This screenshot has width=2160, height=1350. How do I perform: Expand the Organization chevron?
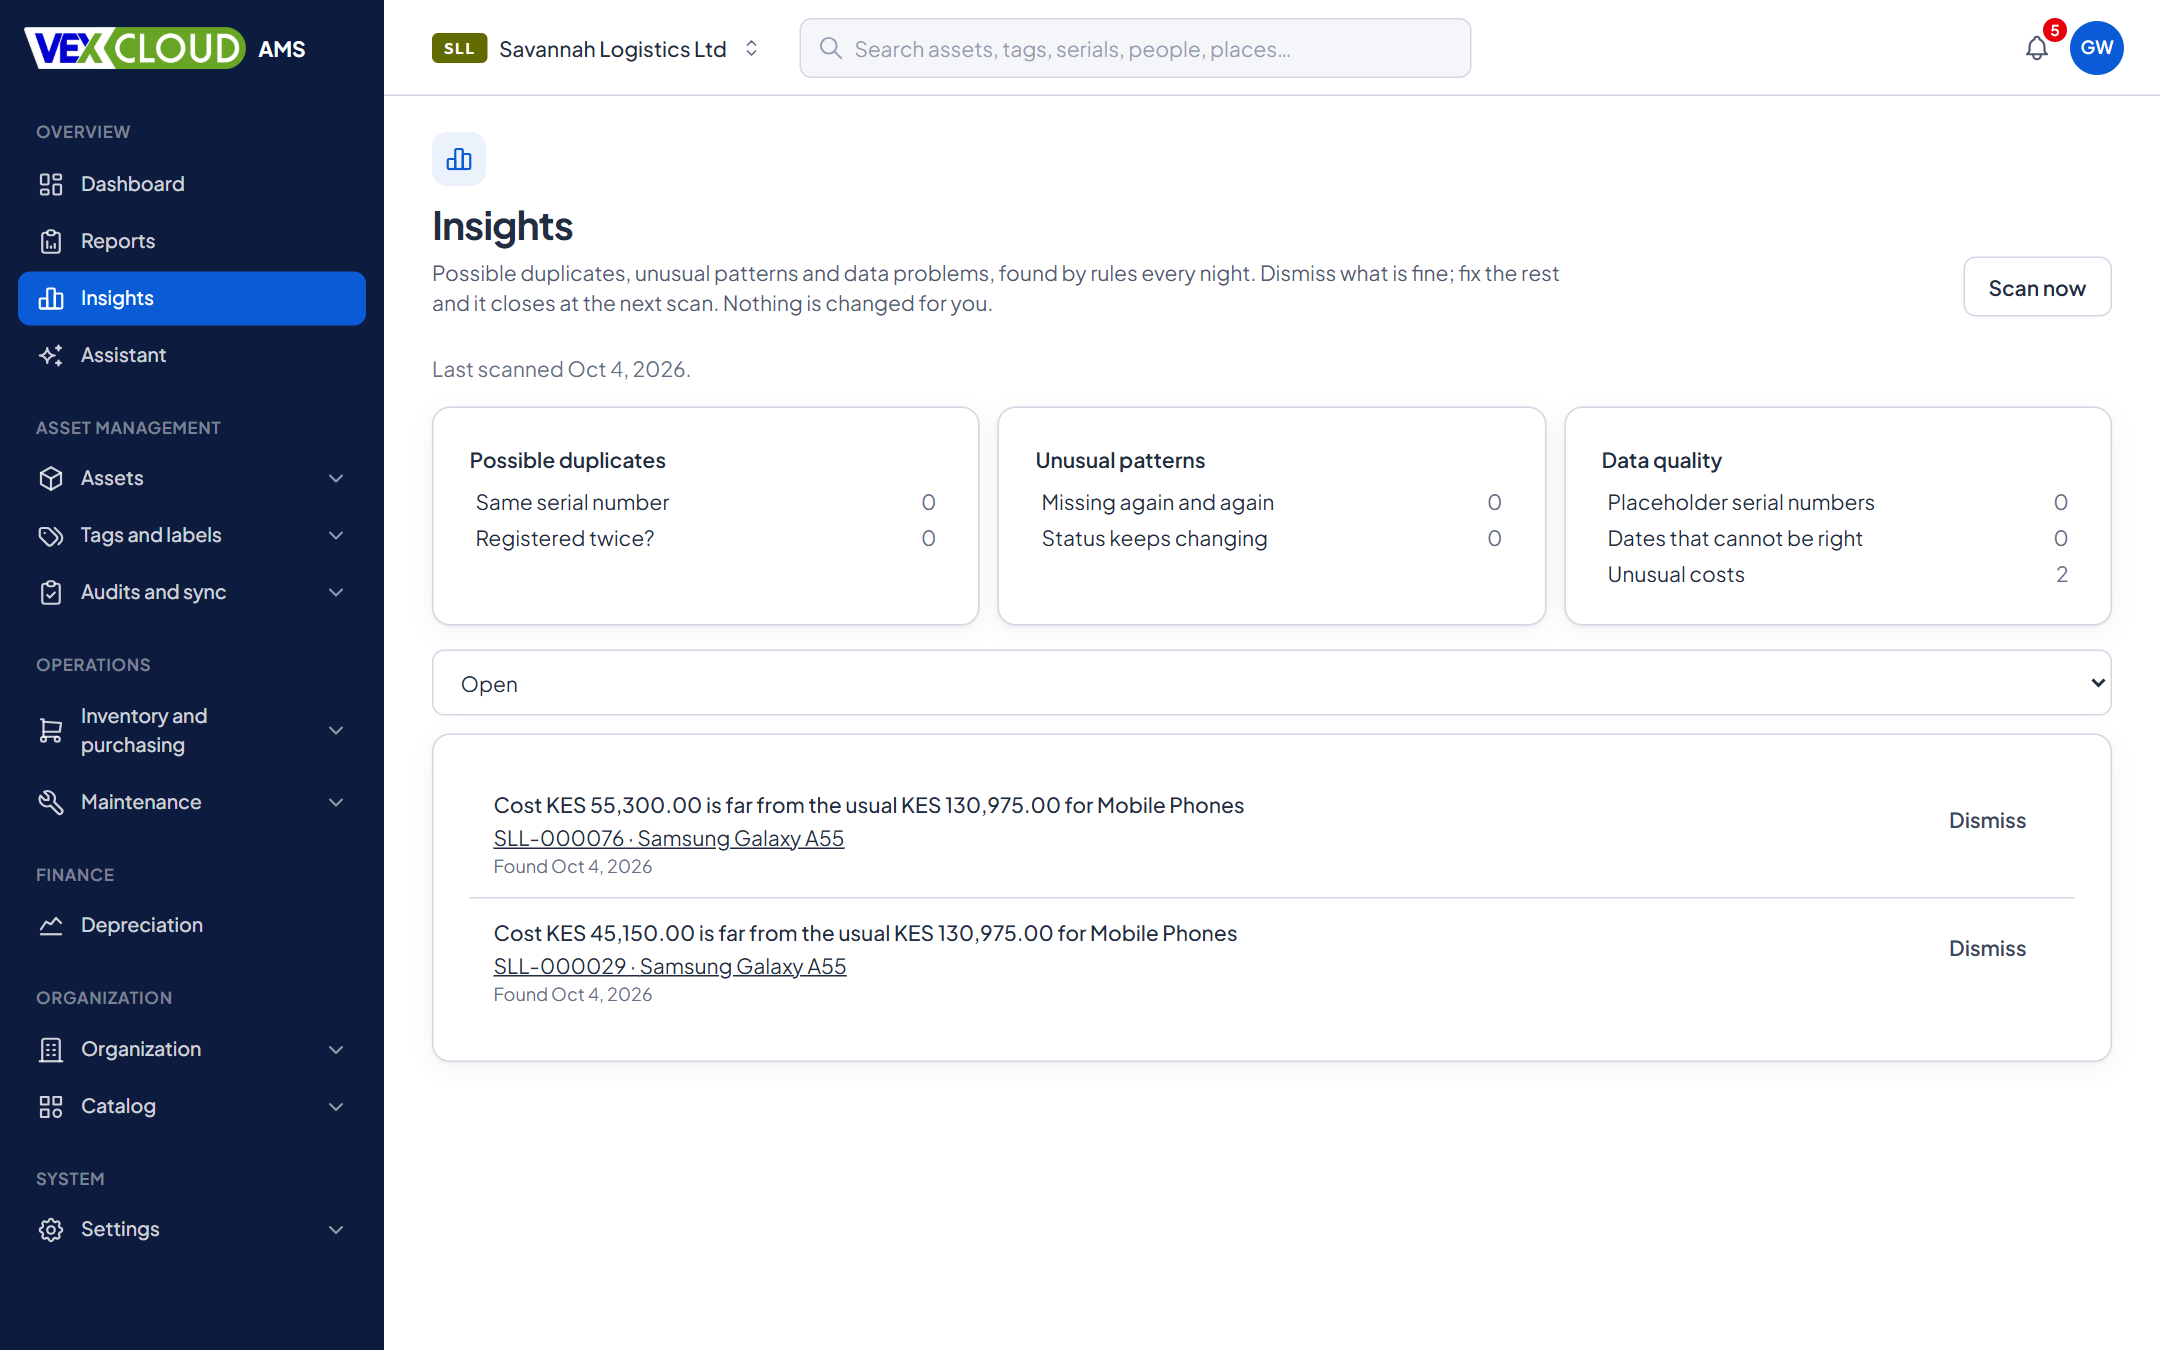(336, 1049)
